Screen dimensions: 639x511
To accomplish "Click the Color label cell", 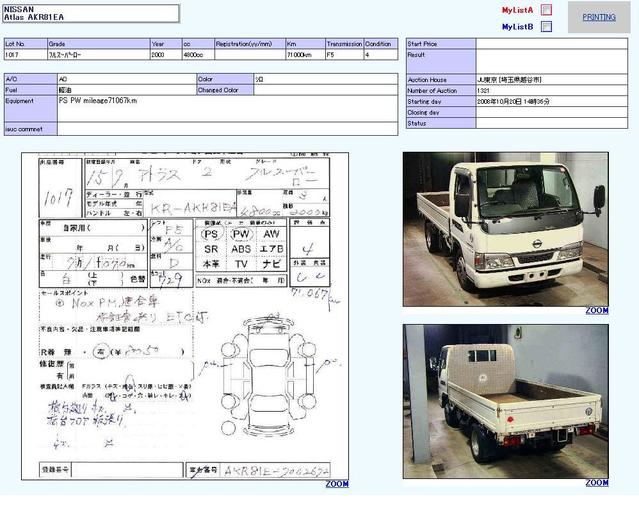I will coord(225,79).
